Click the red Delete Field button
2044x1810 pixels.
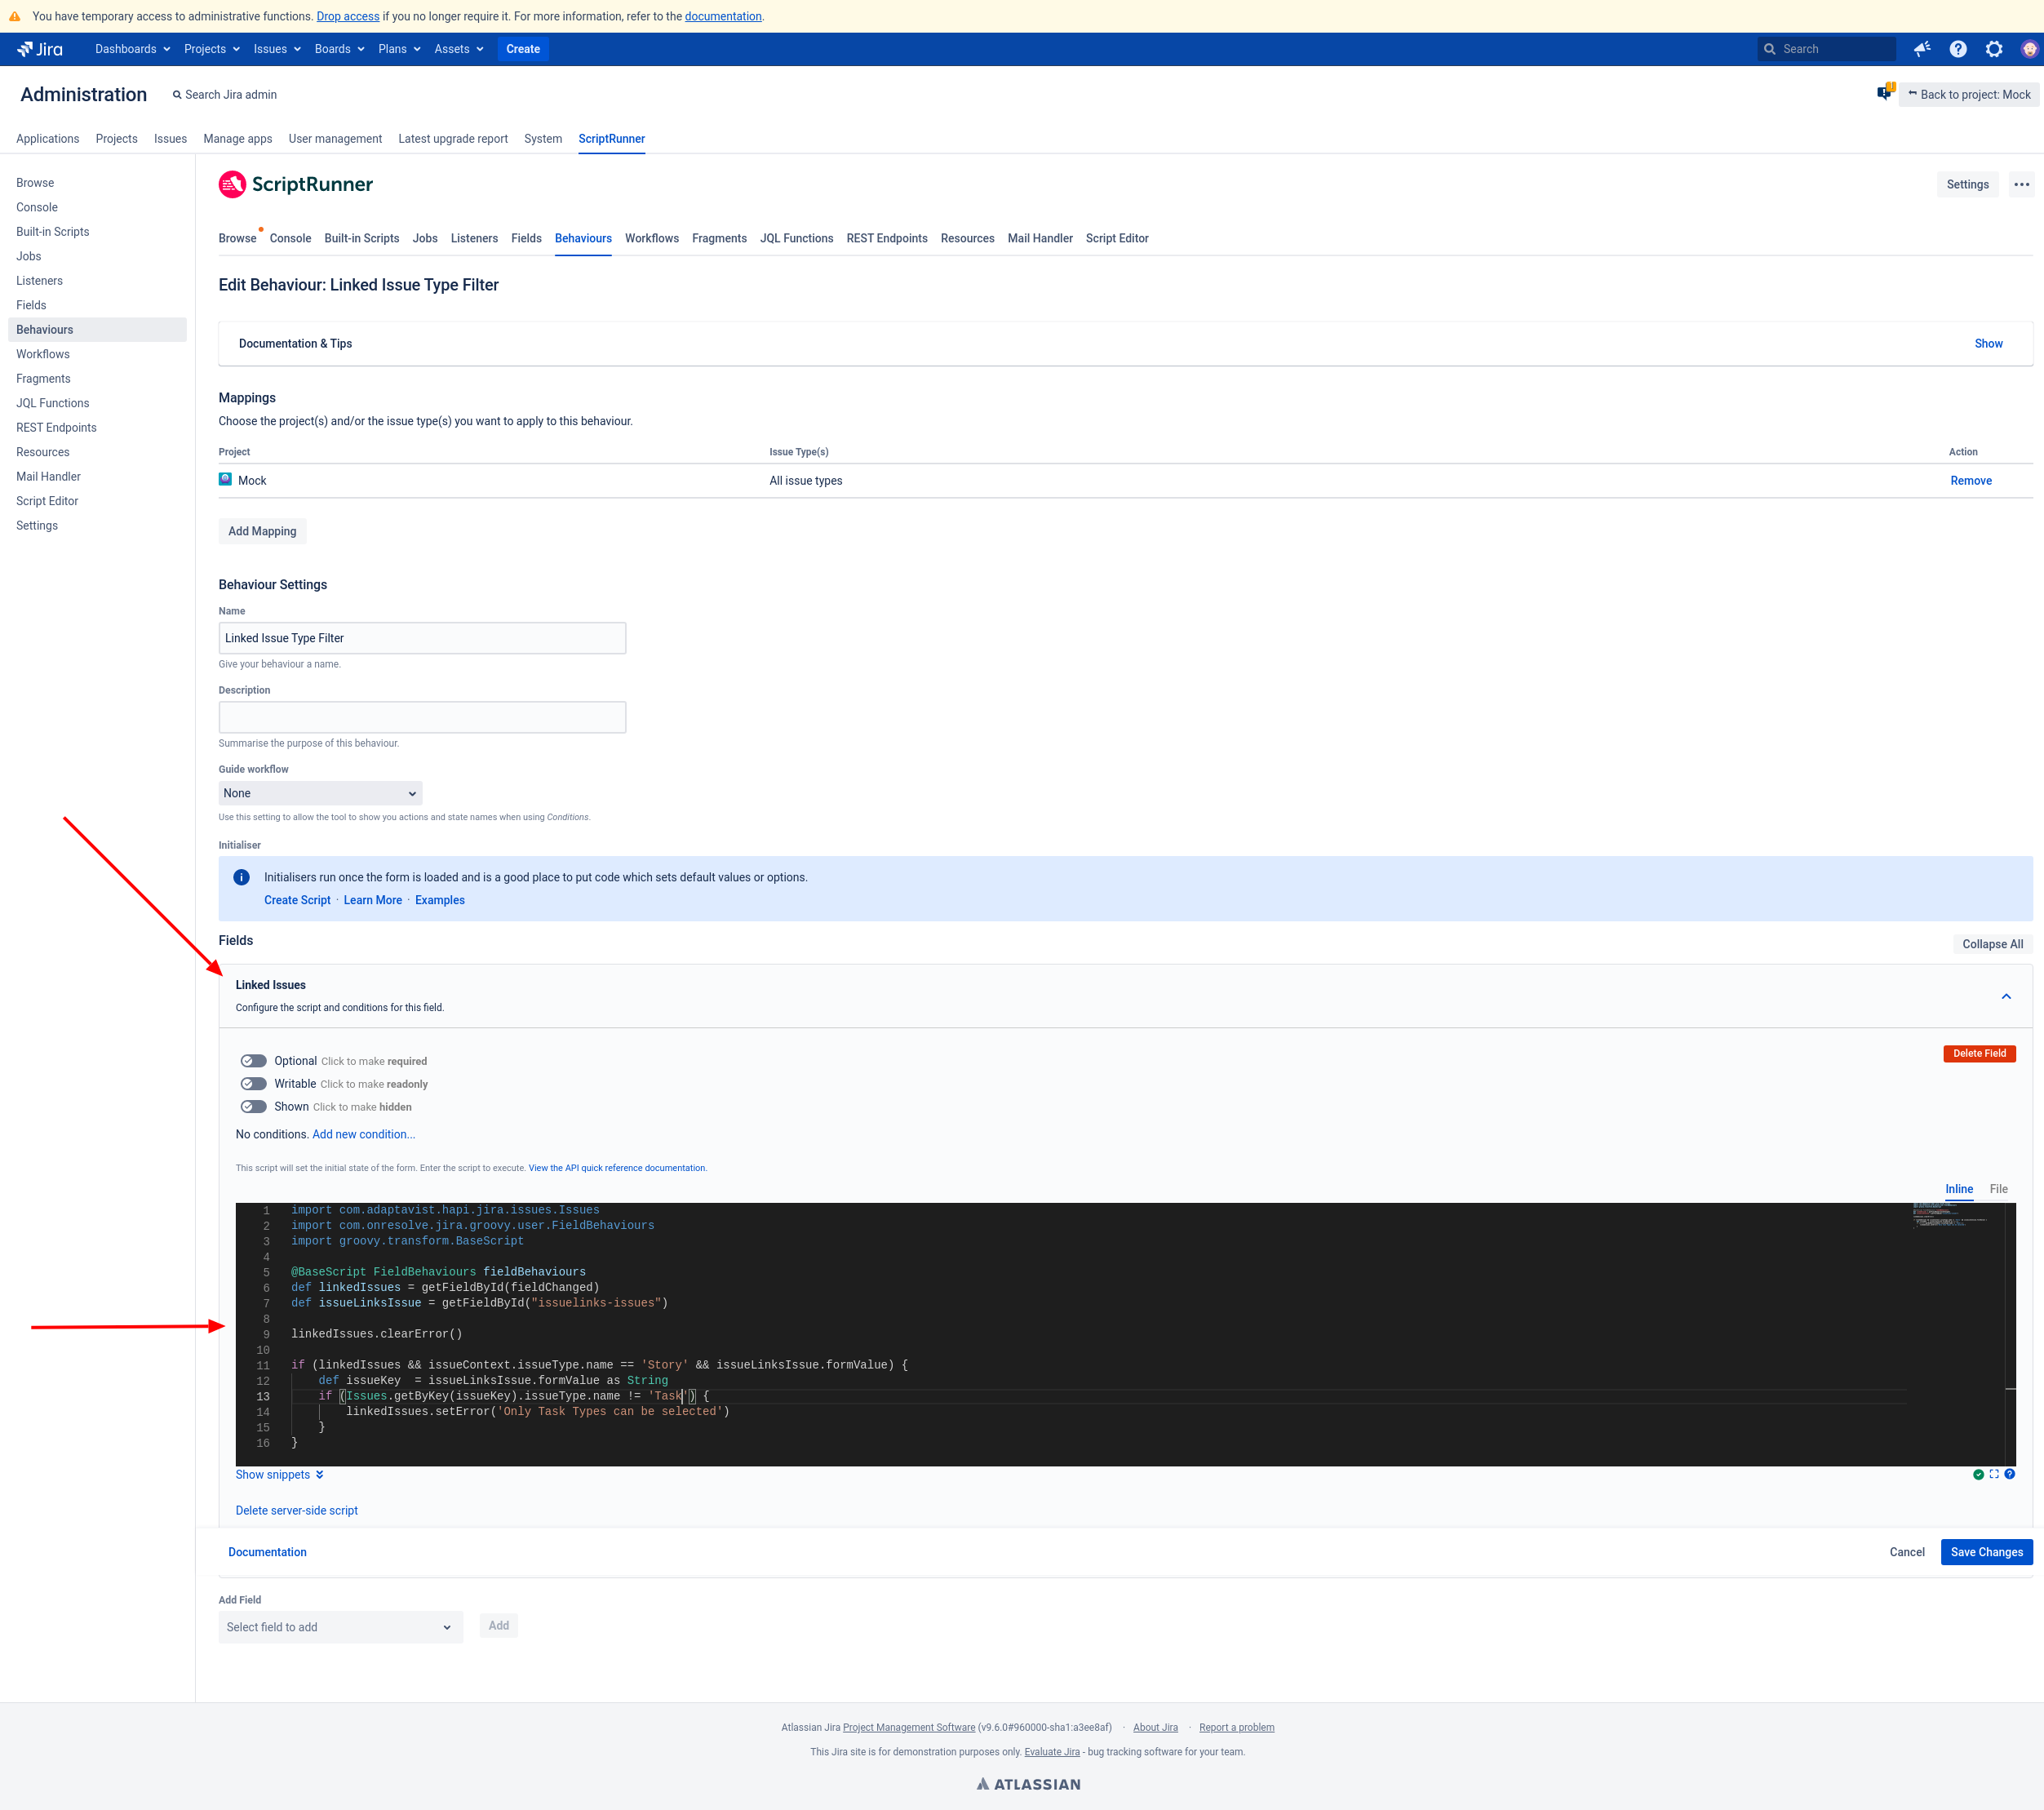(1979, 1053)
